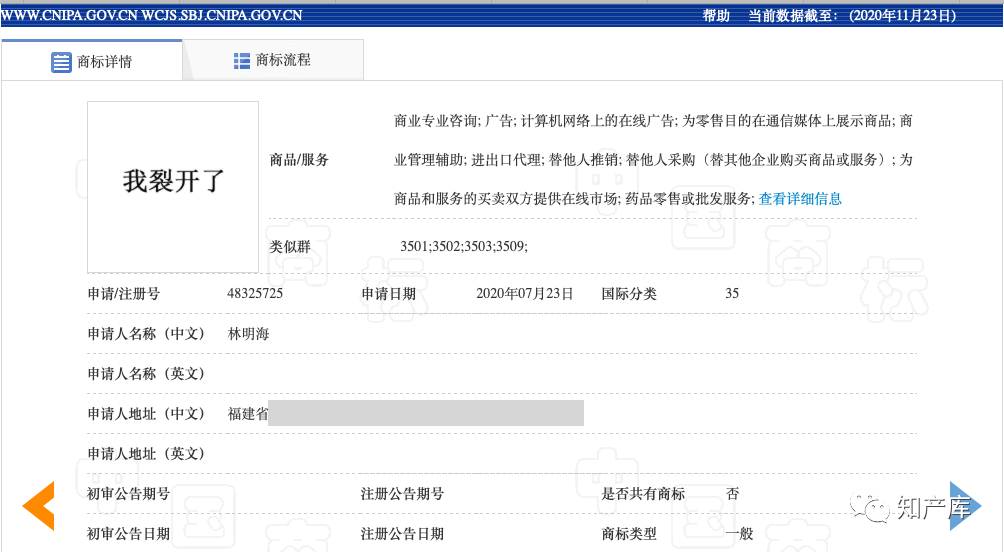Click the 申请人地址（英文） label

point(146,453)
